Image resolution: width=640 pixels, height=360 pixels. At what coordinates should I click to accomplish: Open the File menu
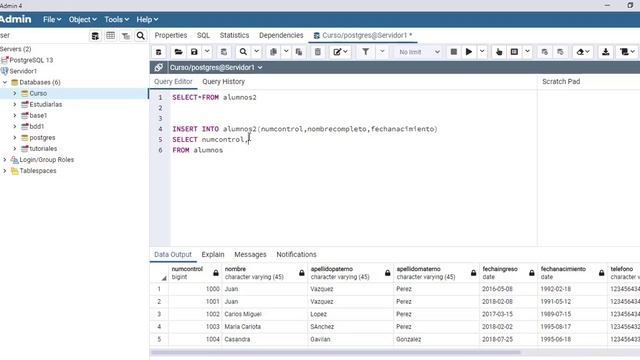(52, 19)
